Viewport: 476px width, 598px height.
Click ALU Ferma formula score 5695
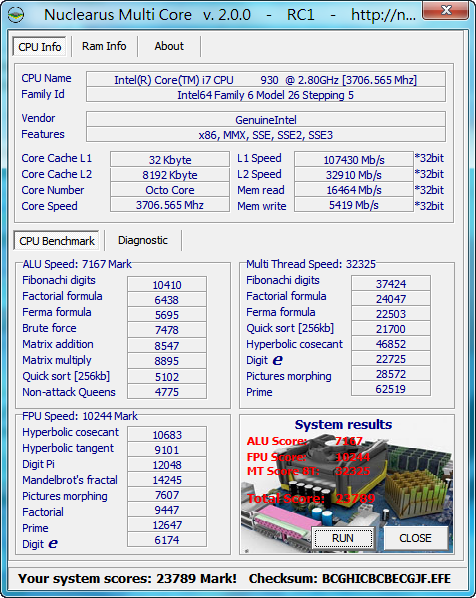167,315
